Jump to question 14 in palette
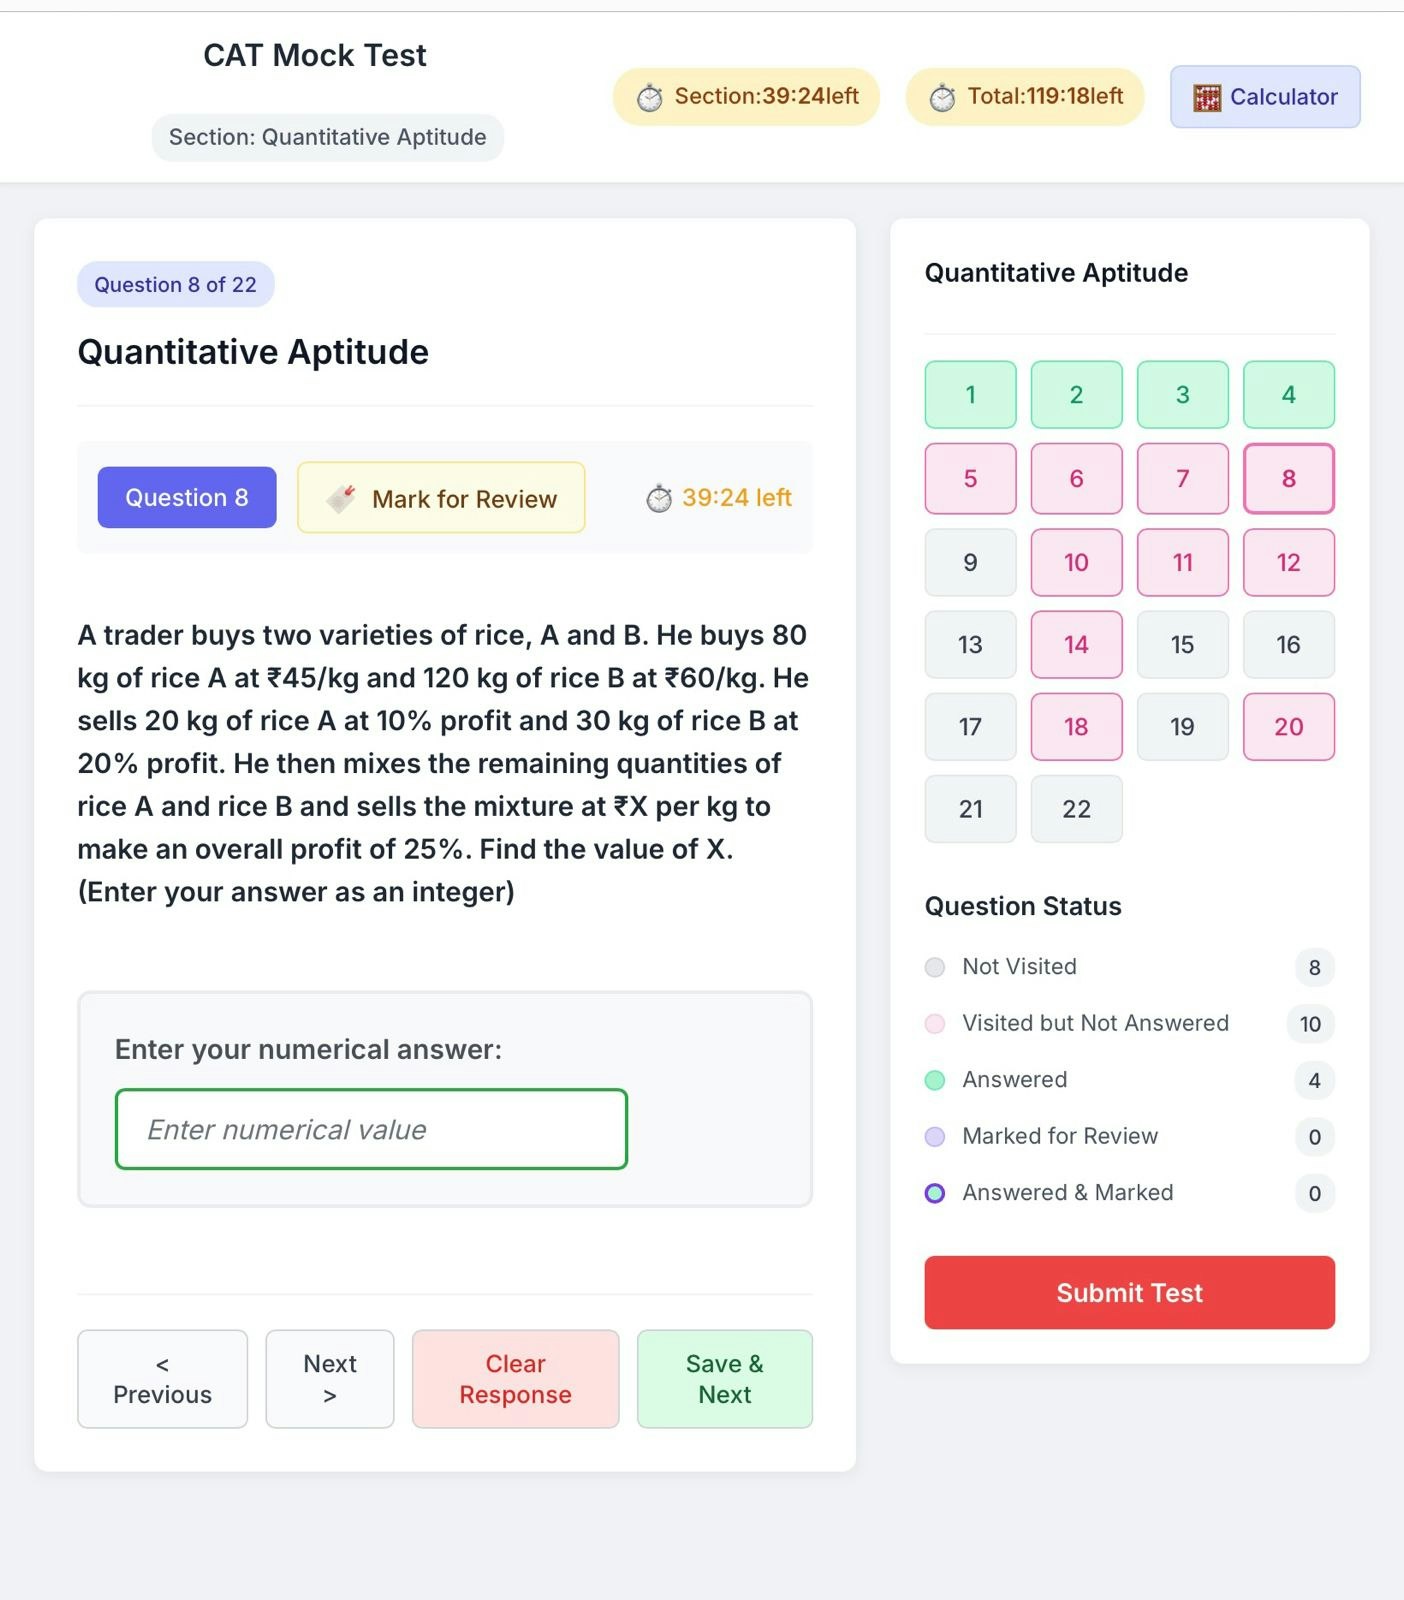Viewport: 1404px width, 1600px height. coord(1076,645)
